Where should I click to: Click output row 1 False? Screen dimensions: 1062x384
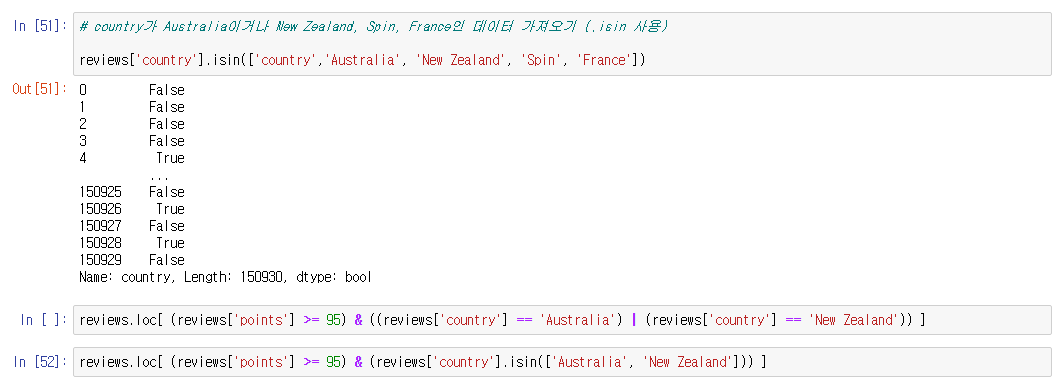point(132,107)
